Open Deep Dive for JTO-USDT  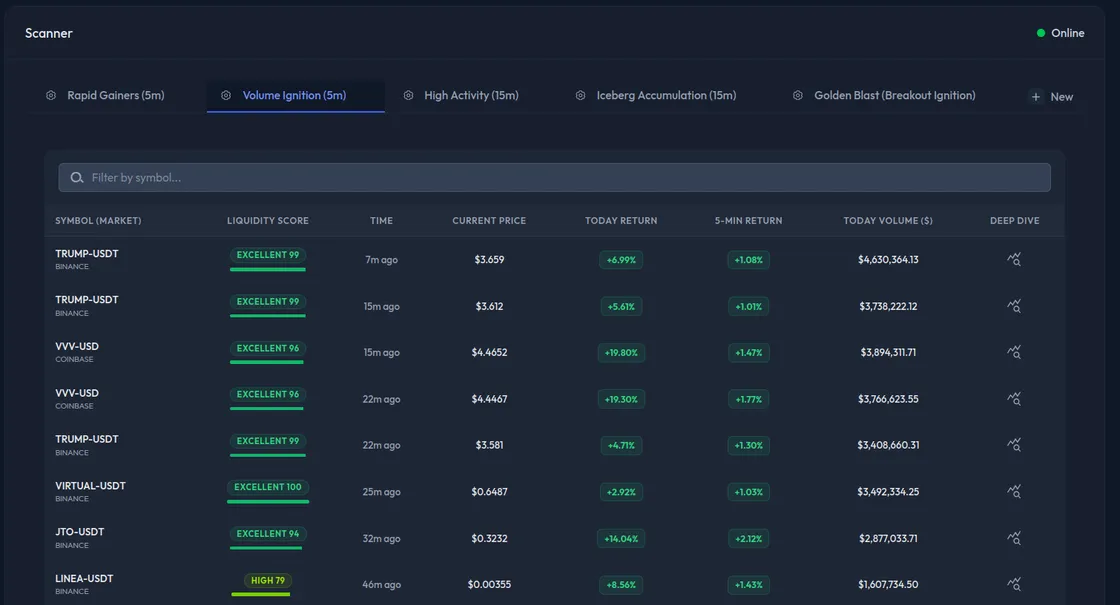click(1014, 538)
